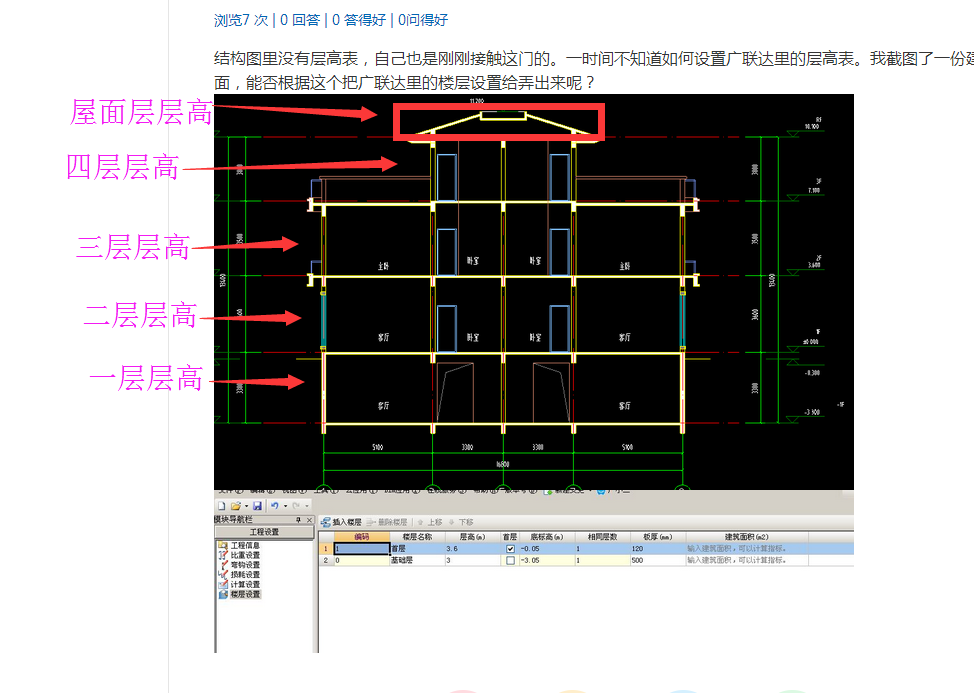Click the 编码 cell showing 0
Viewport: 974px width, 693px height.
pos(362,560)
